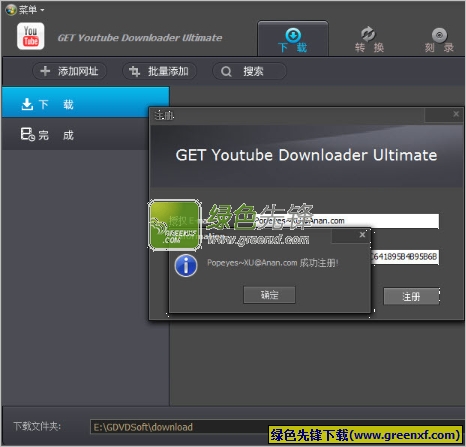
Task: Click the plus icon on 添加网址
Action: [45, 71]
